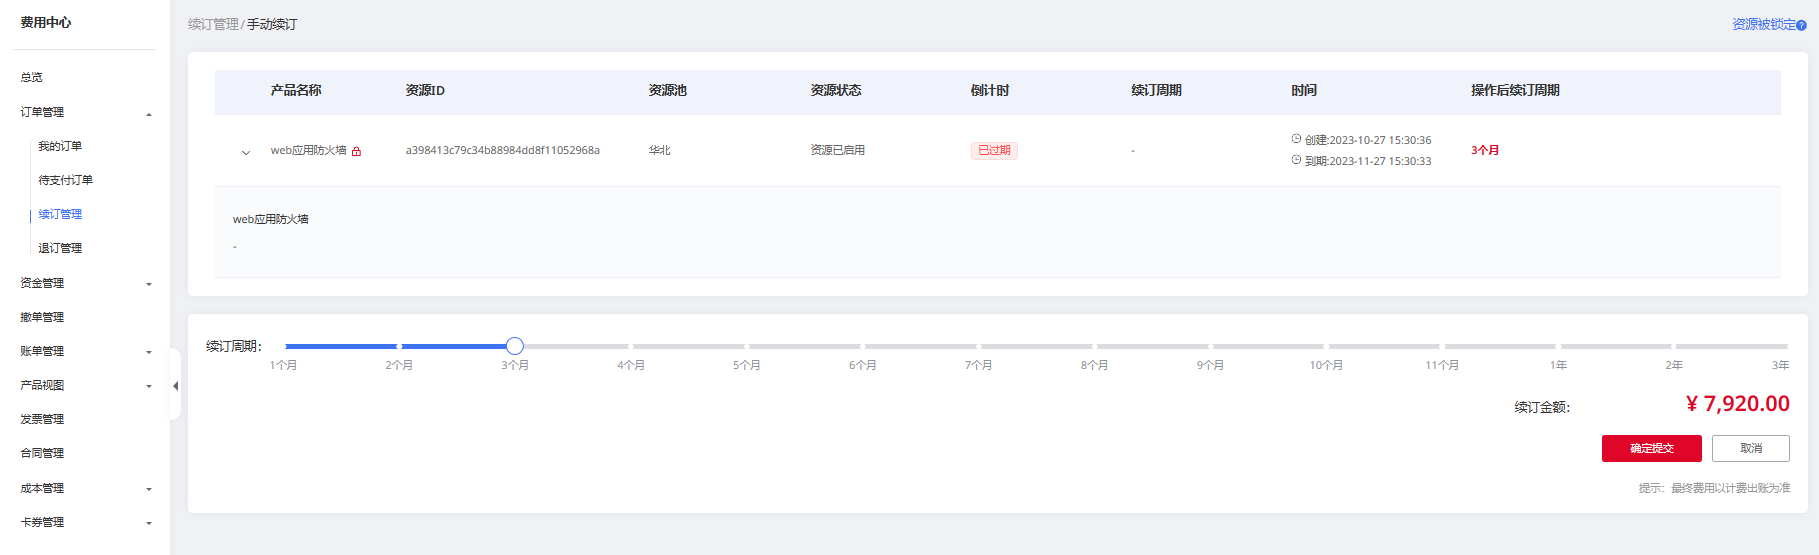
Task: Click the 已过期 status tag
Action: coord(994,150)
